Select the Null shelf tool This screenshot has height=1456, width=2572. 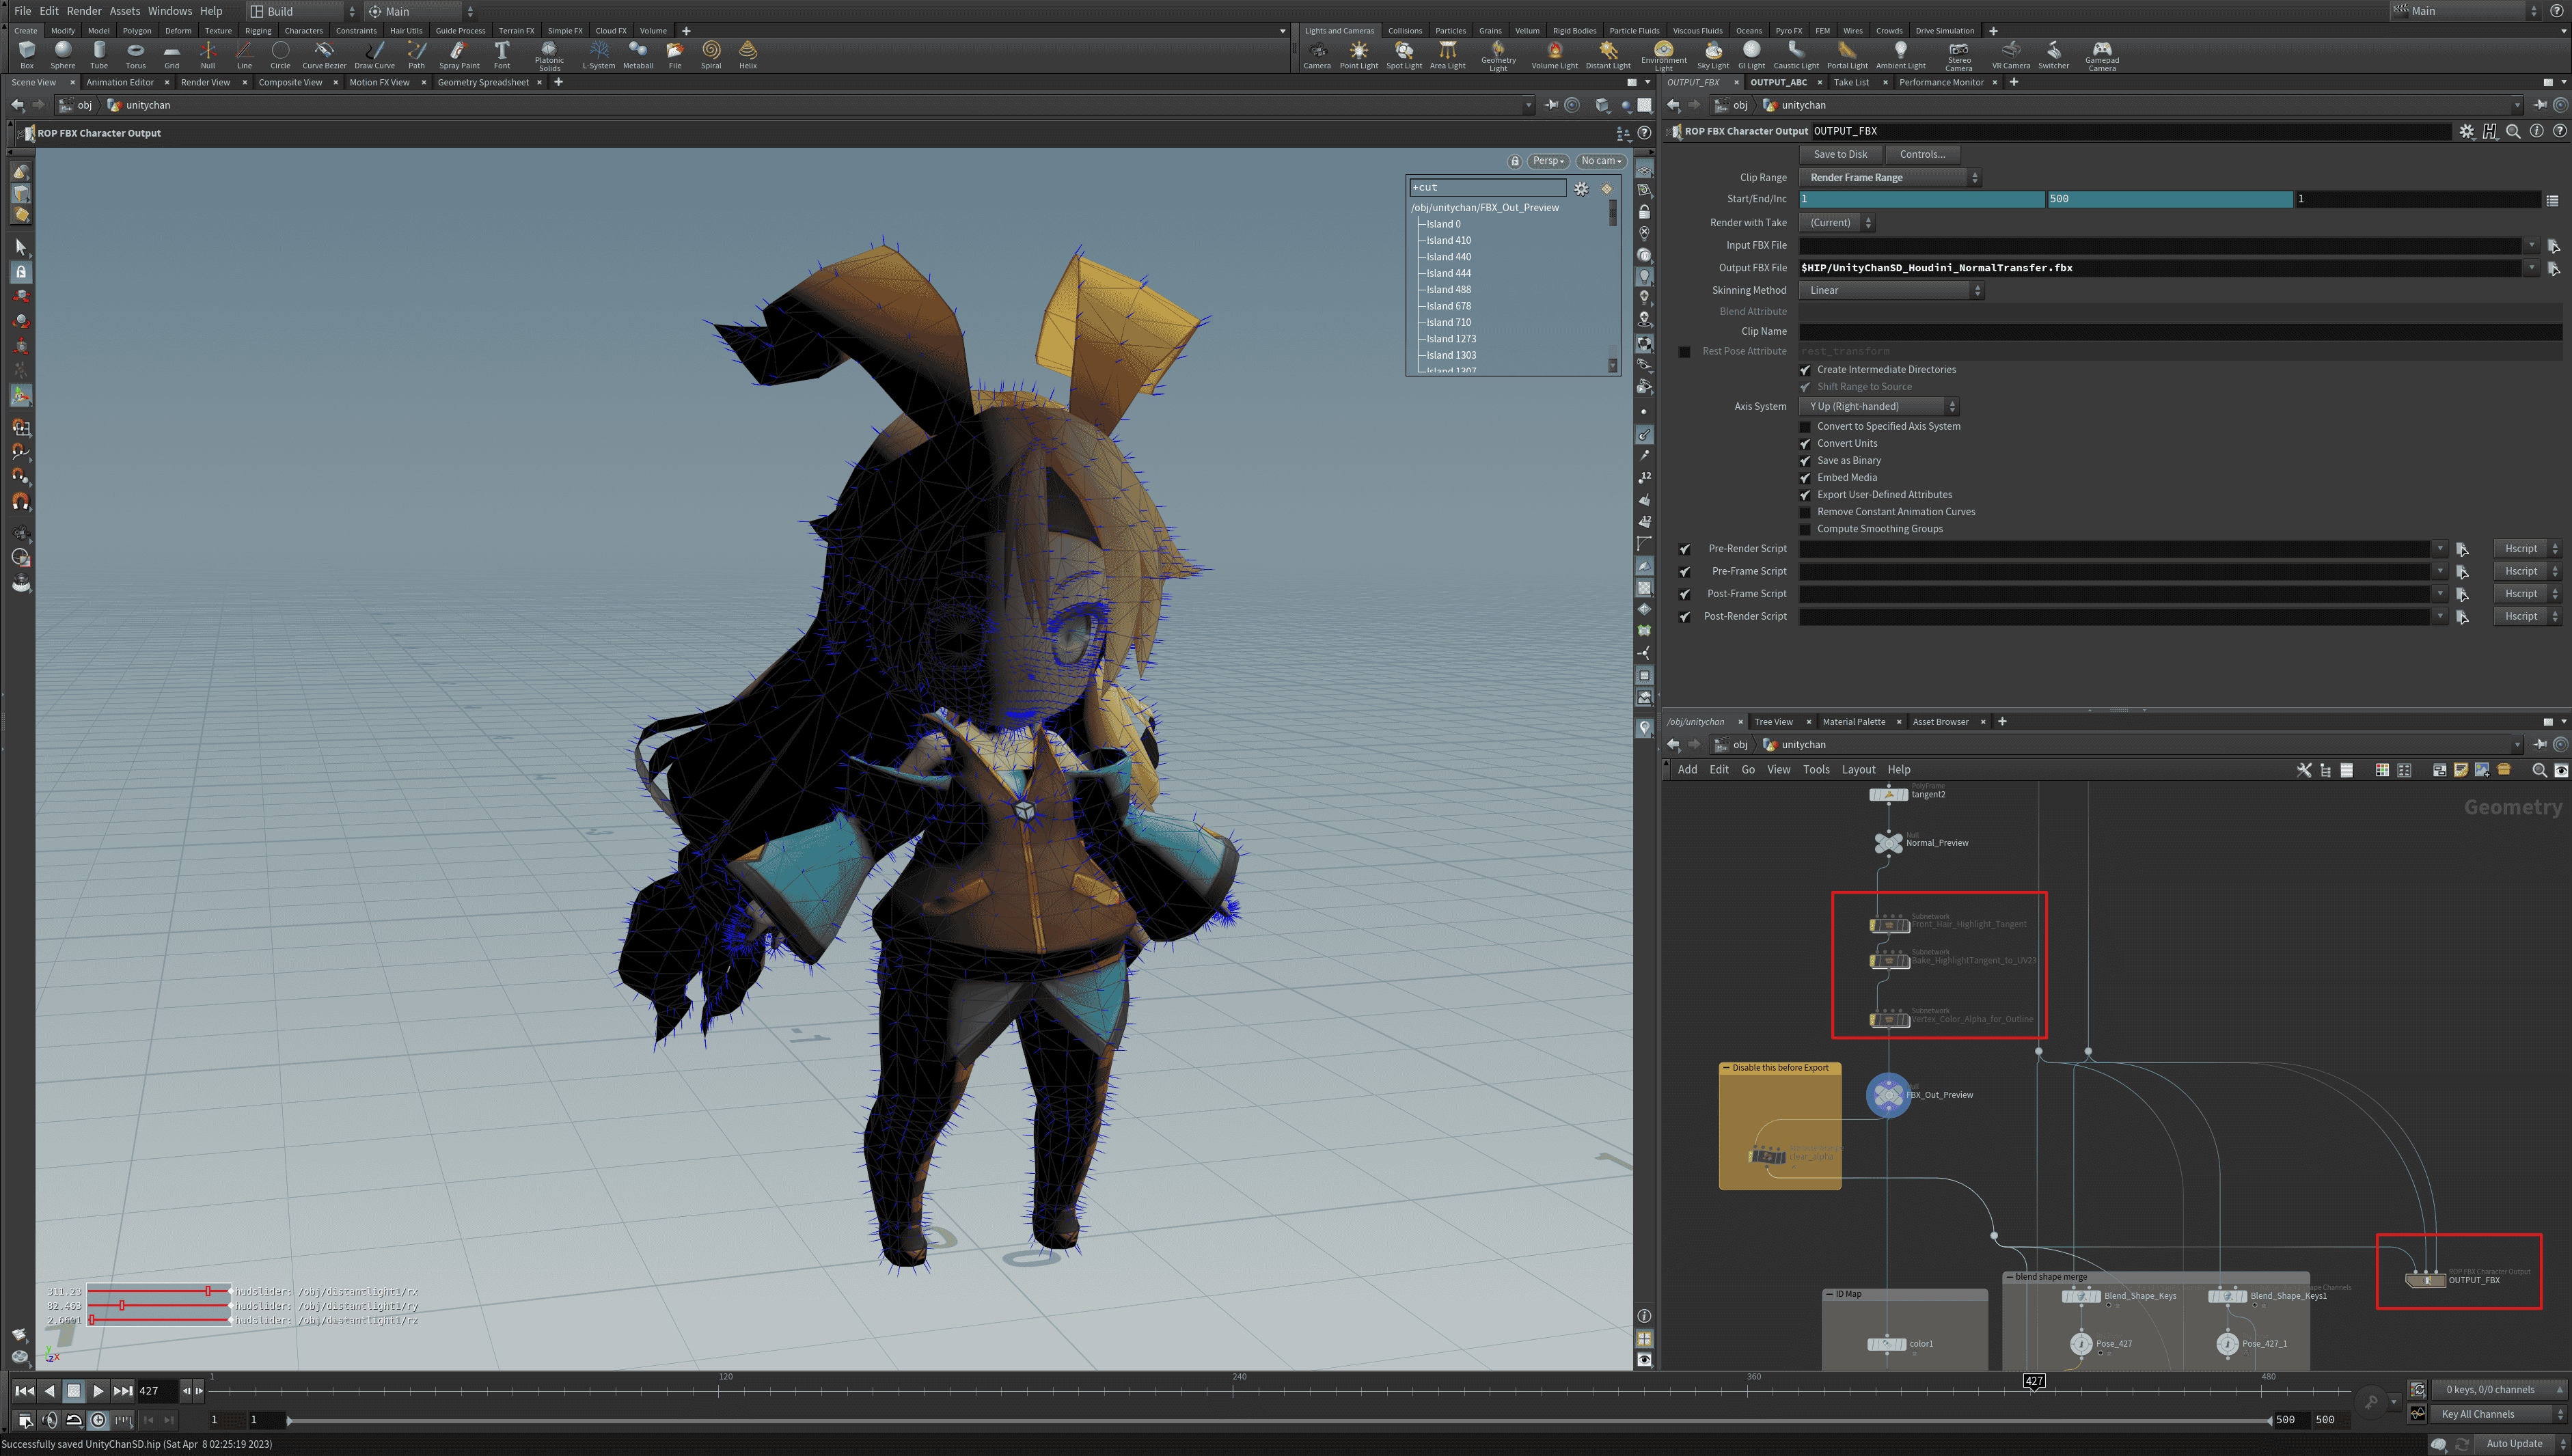(x=208, y=55)
